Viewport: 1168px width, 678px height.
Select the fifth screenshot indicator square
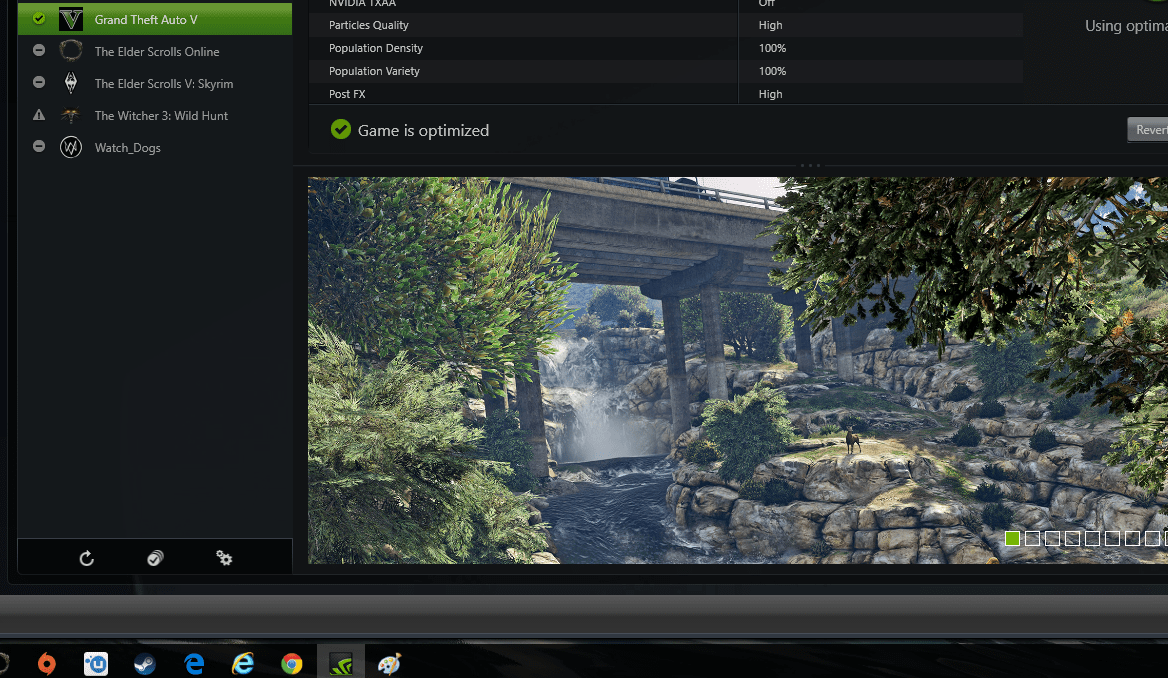[1092, 538]
